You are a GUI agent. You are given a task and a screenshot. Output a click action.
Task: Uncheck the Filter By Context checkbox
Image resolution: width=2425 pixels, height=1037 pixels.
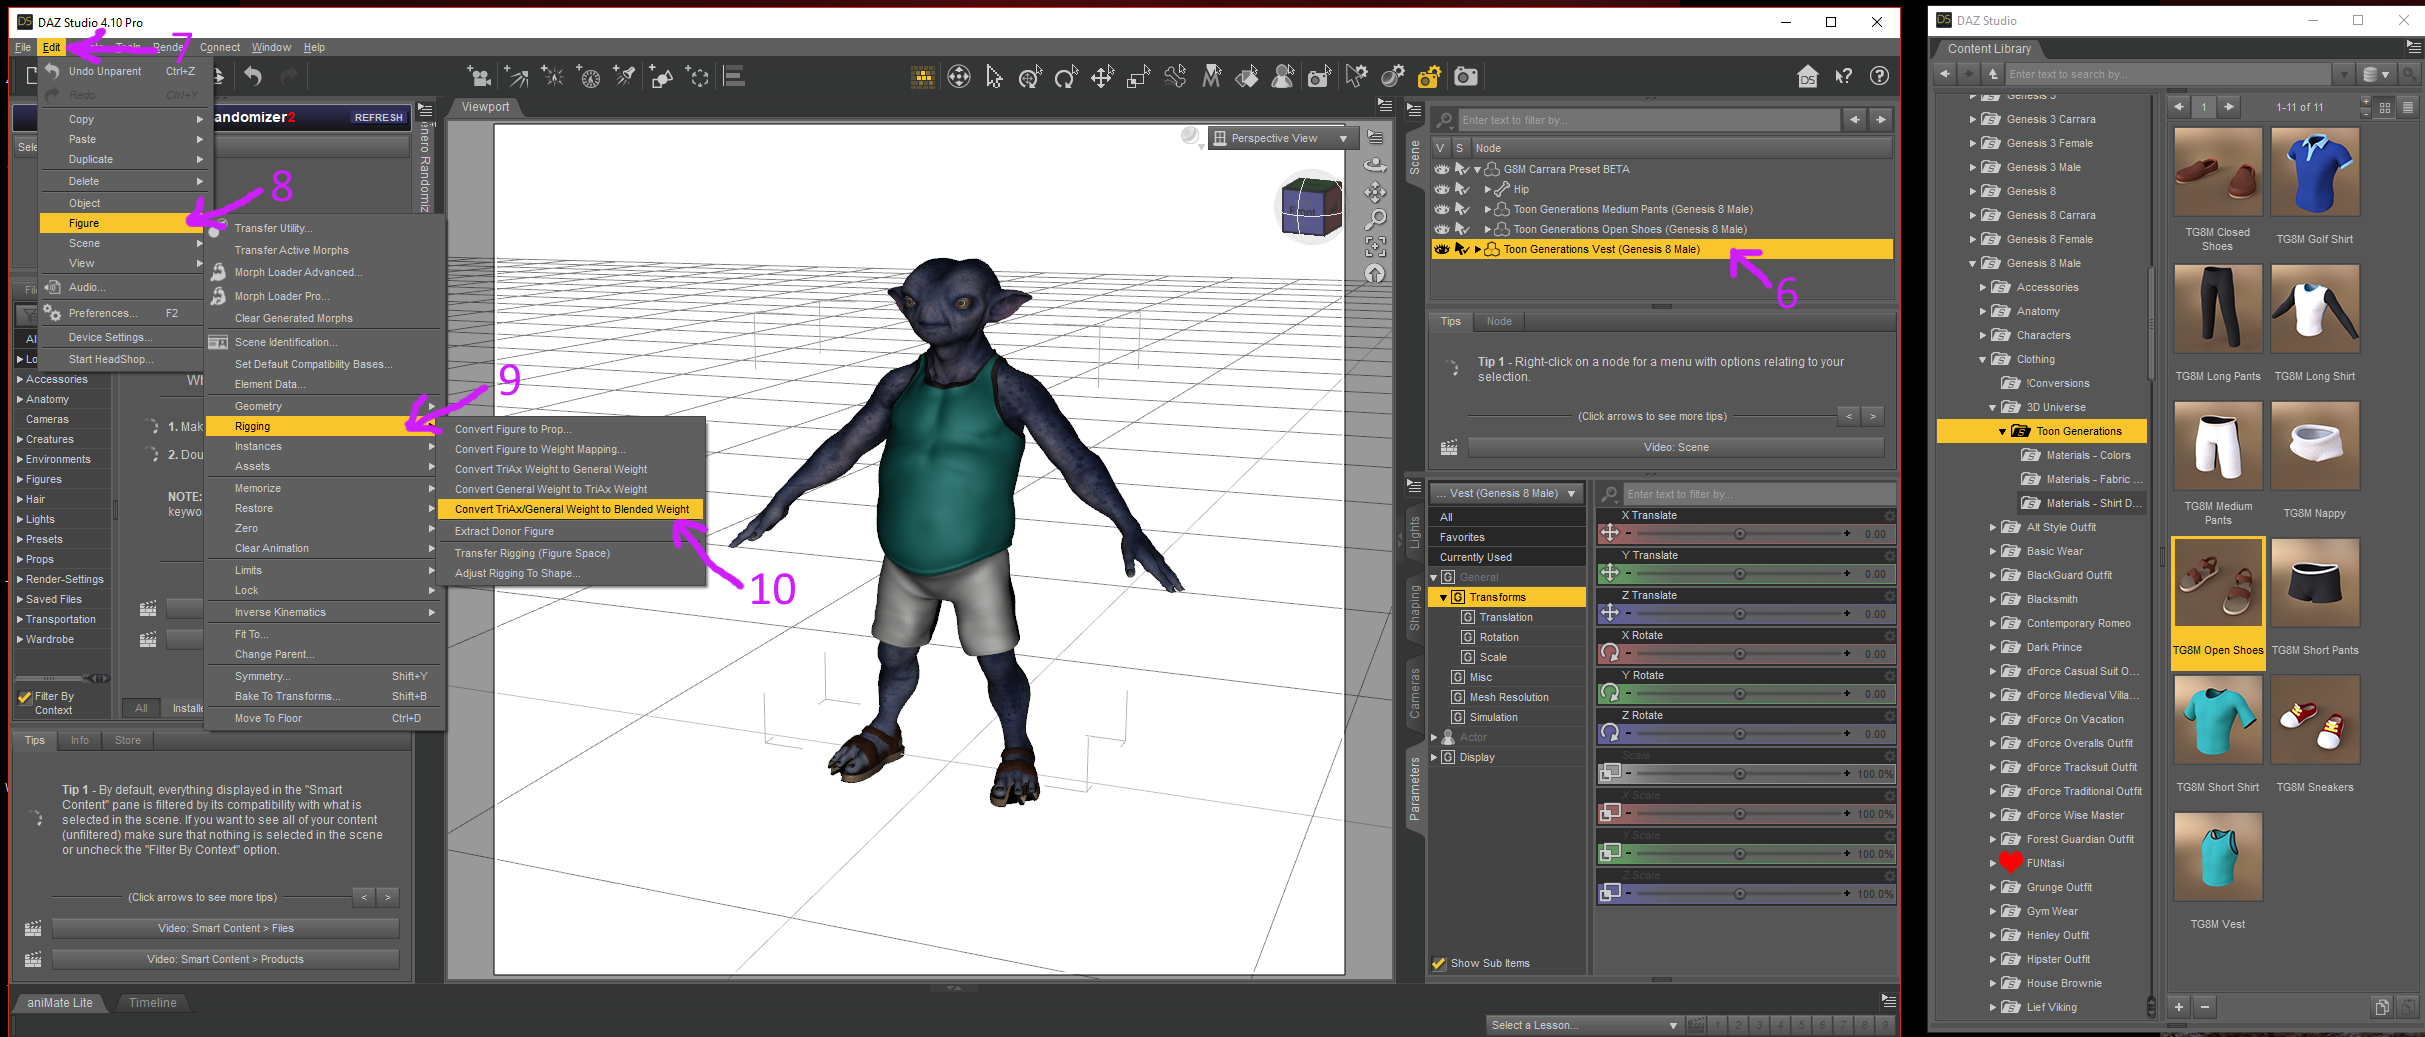pyautogui.click(x=25, y=697)
